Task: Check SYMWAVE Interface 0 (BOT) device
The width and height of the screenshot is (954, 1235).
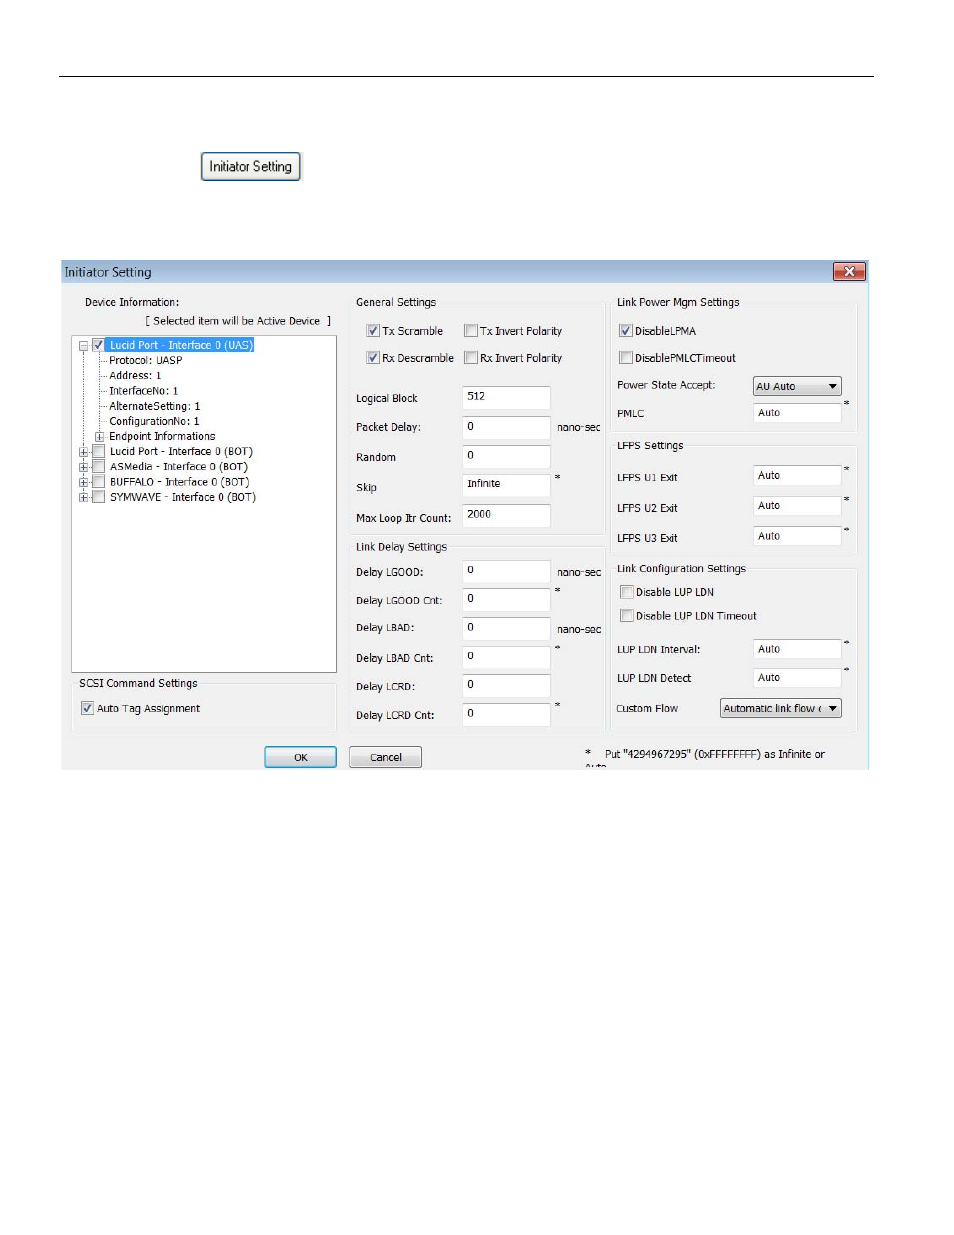Action: (98, 497)
